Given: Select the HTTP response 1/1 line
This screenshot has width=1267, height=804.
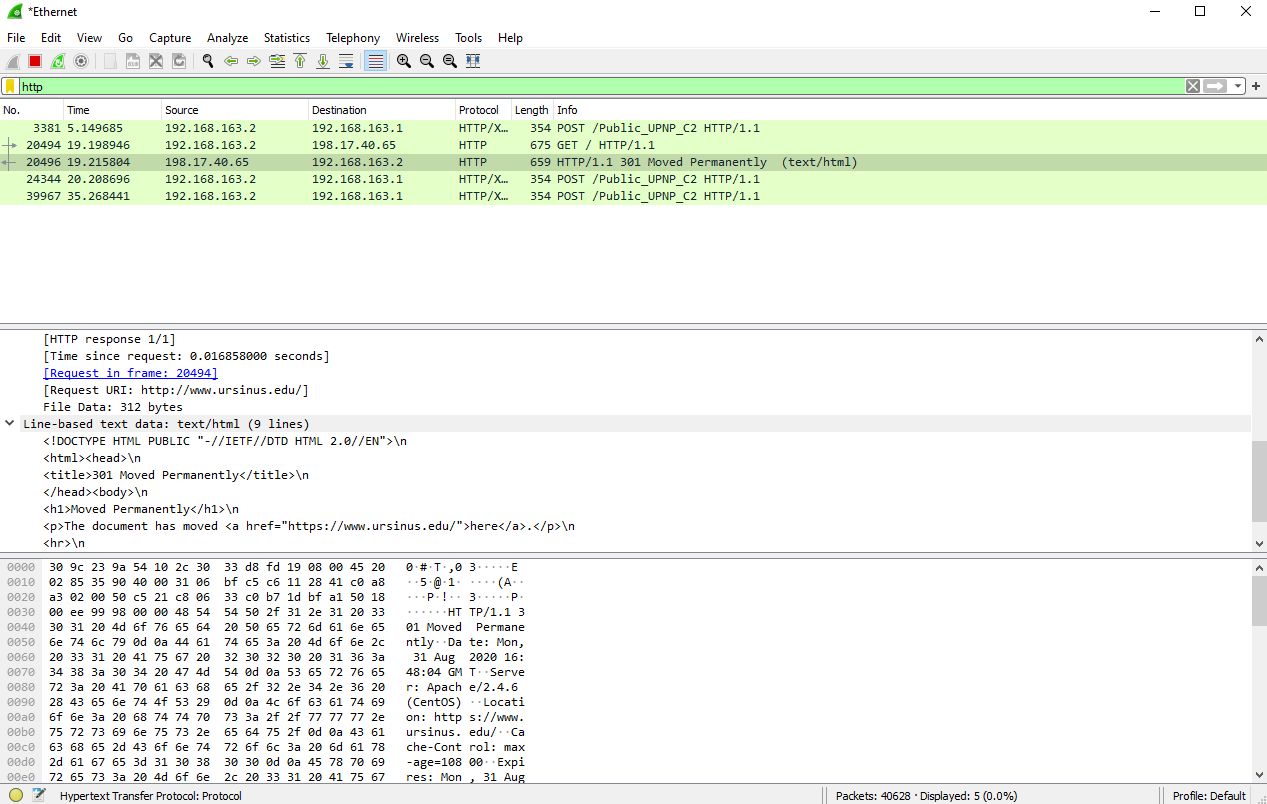Looking at the screenshot, I should (109, 339).
